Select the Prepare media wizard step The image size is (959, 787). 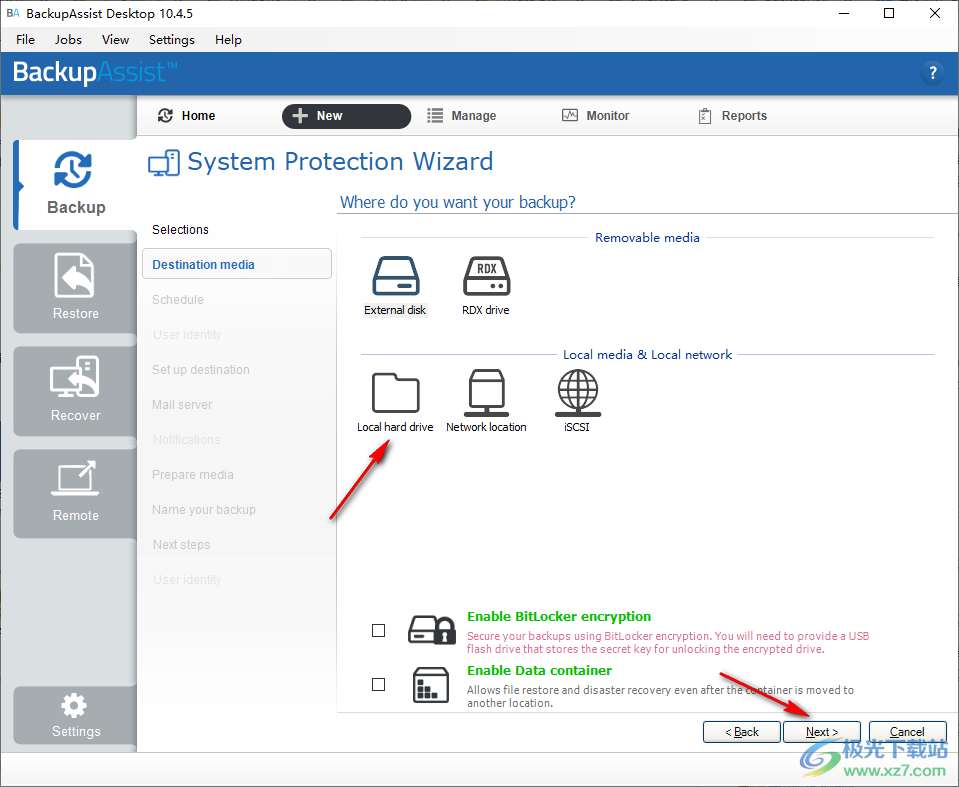193,475
